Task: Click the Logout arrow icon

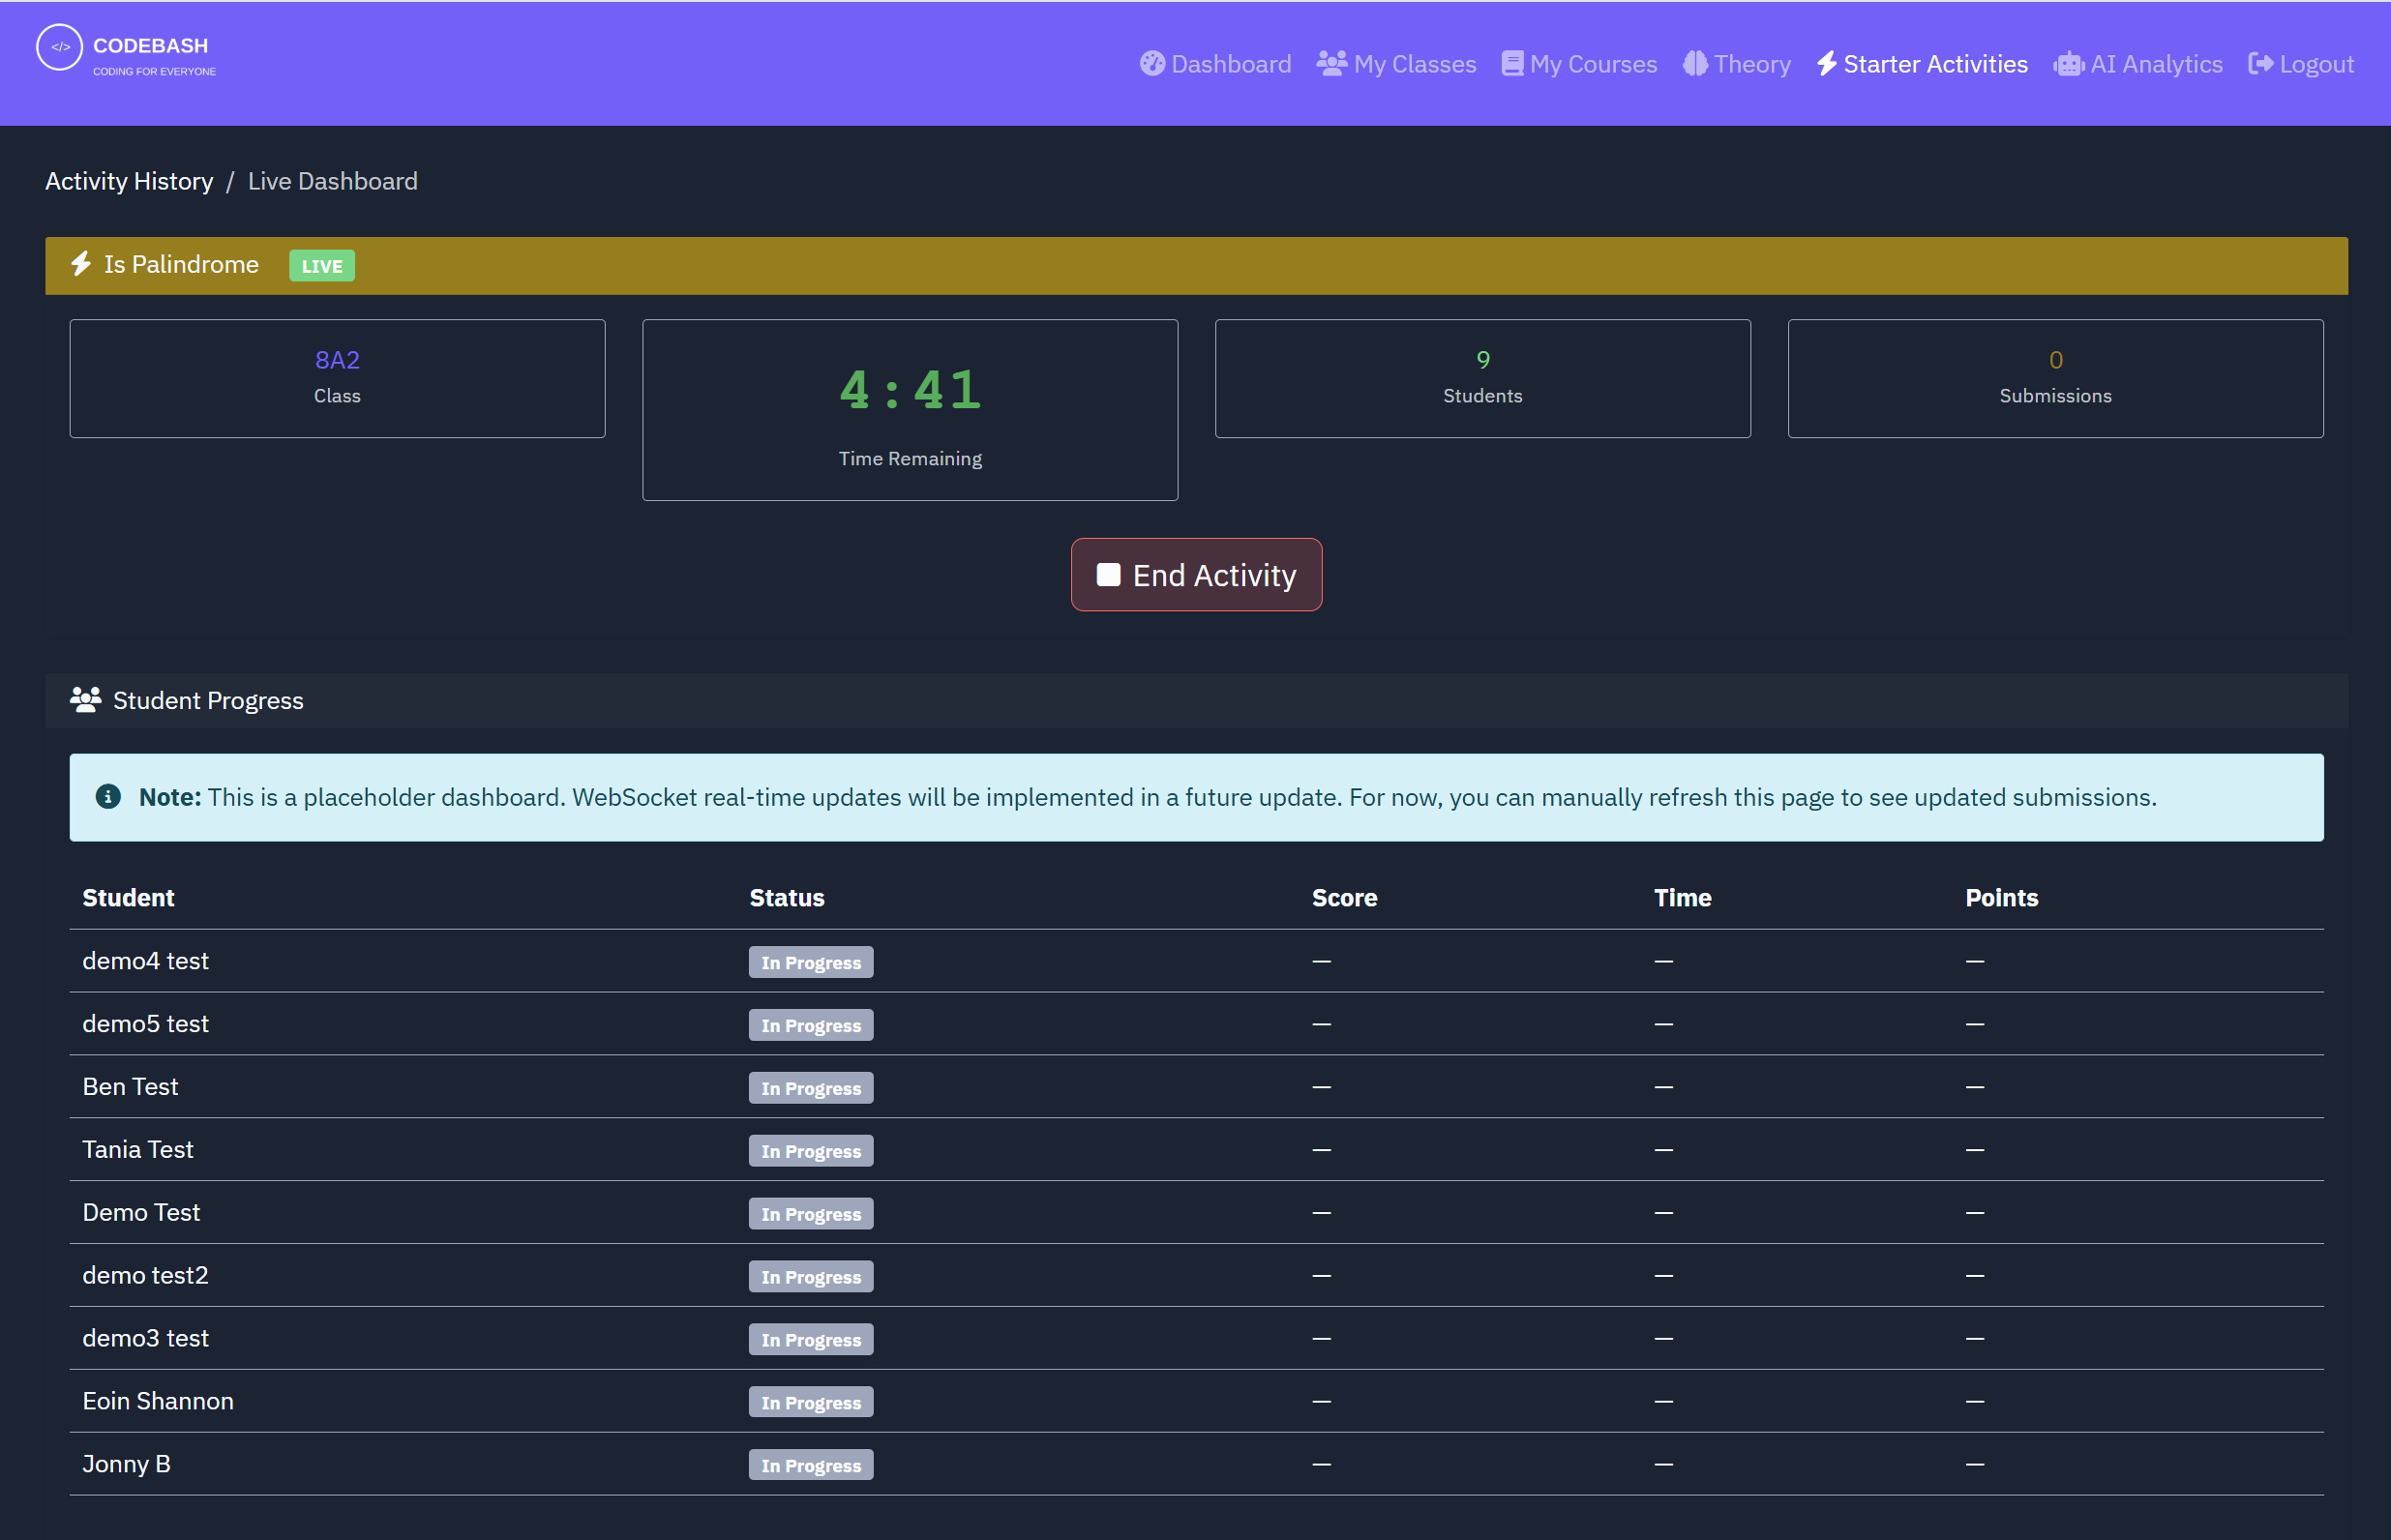Action: pyautogui.click(x=2260, y=64)
